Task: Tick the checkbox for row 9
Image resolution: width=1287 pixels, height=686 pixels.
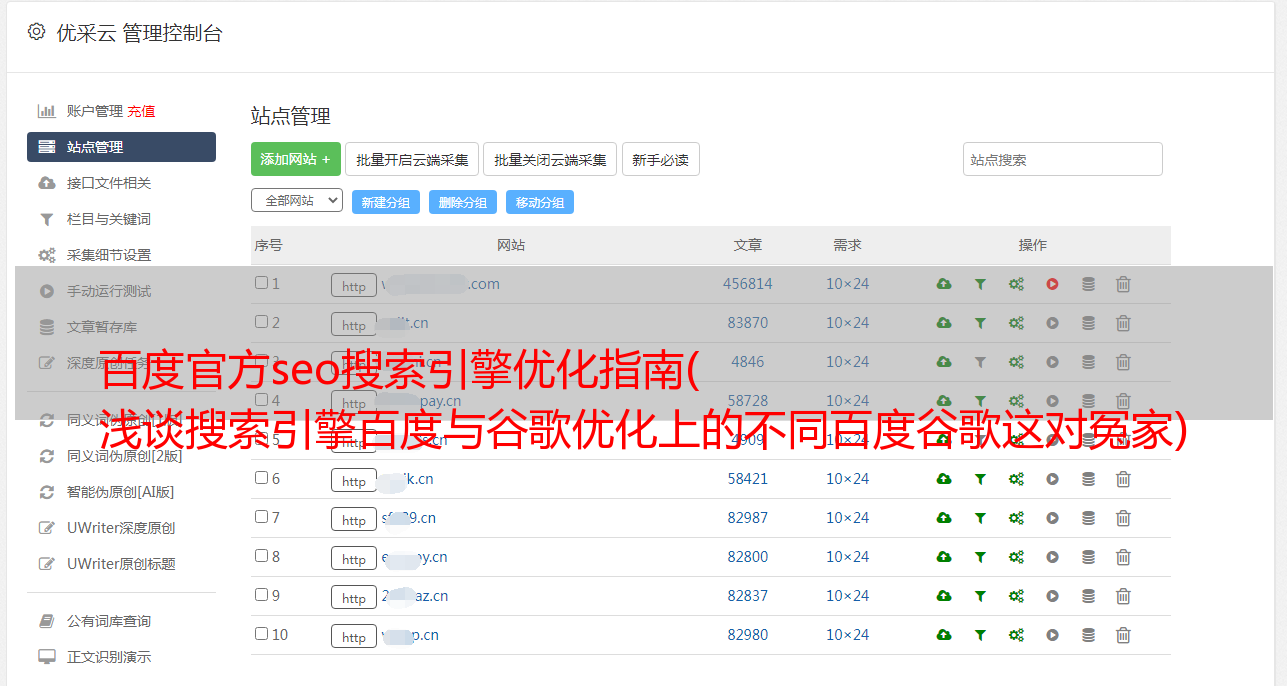Action: (261, 595)
